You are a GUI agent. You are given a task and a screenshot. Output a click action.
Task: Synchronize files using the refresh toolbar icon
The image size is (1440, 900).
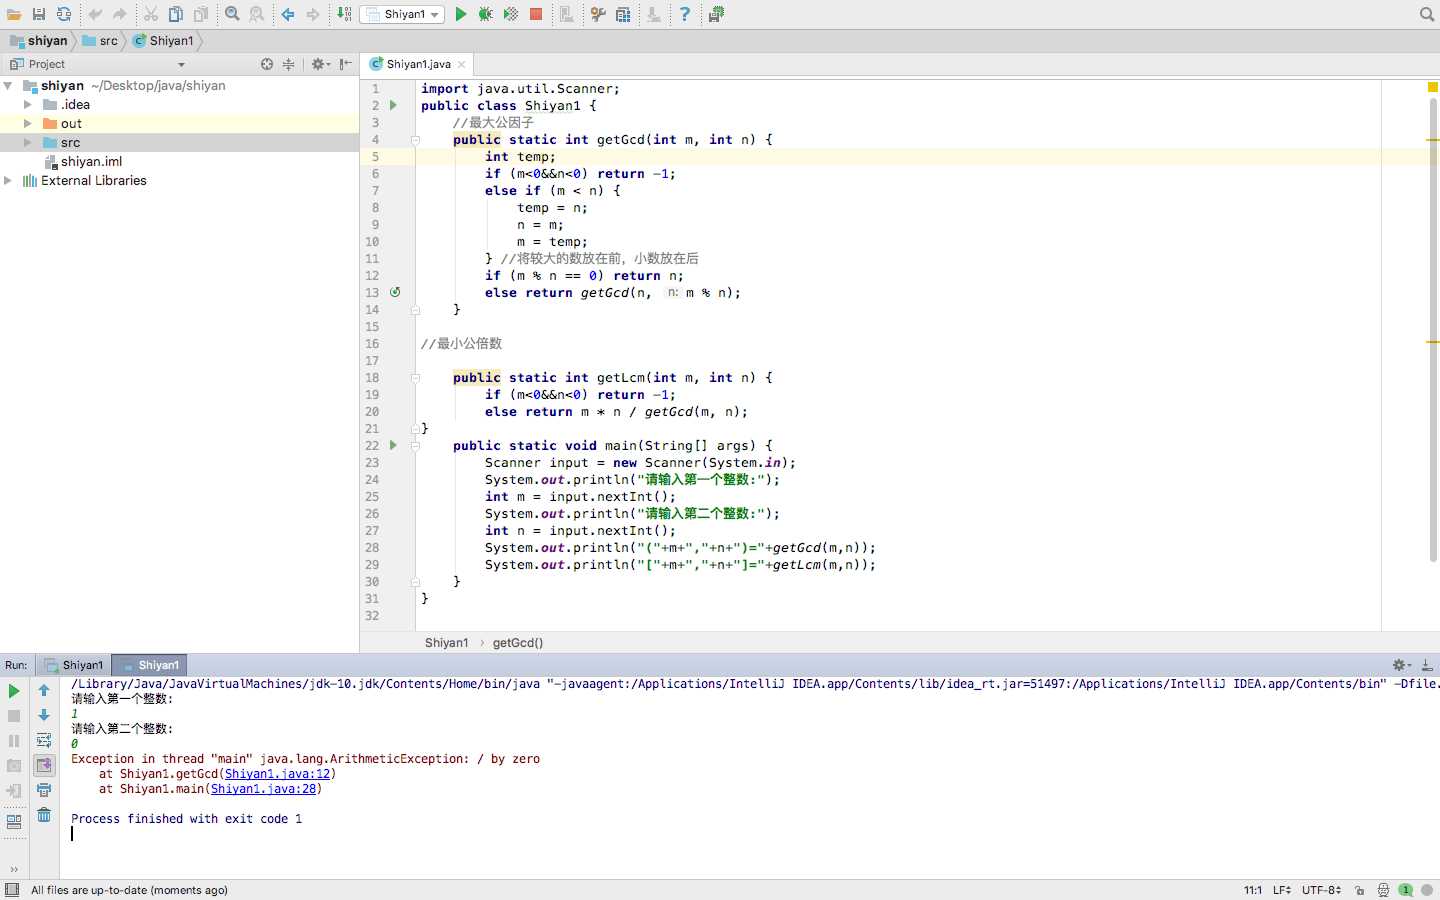click(x=64, y=14)
